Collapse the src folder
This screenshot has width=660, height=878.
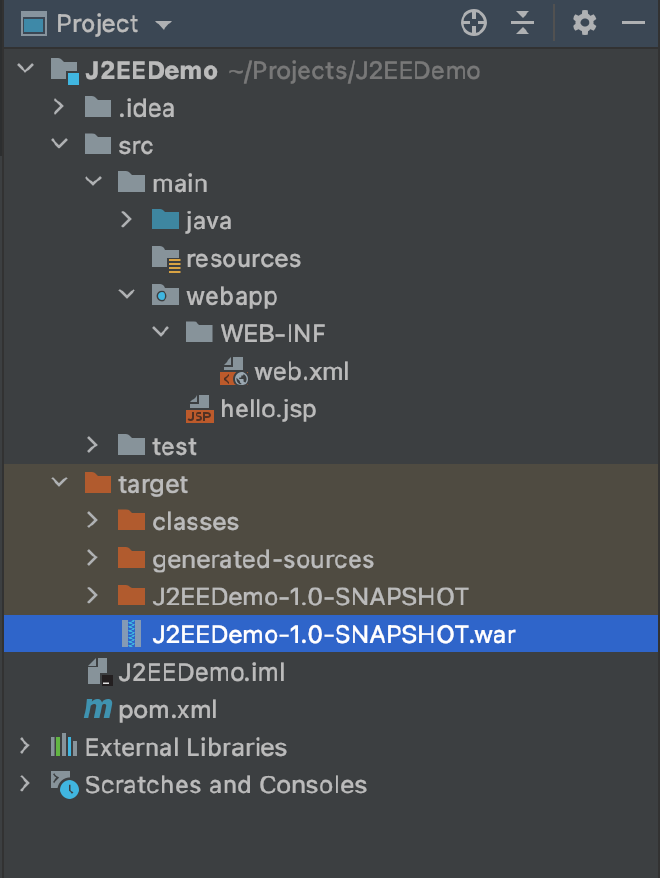point(59,146)
